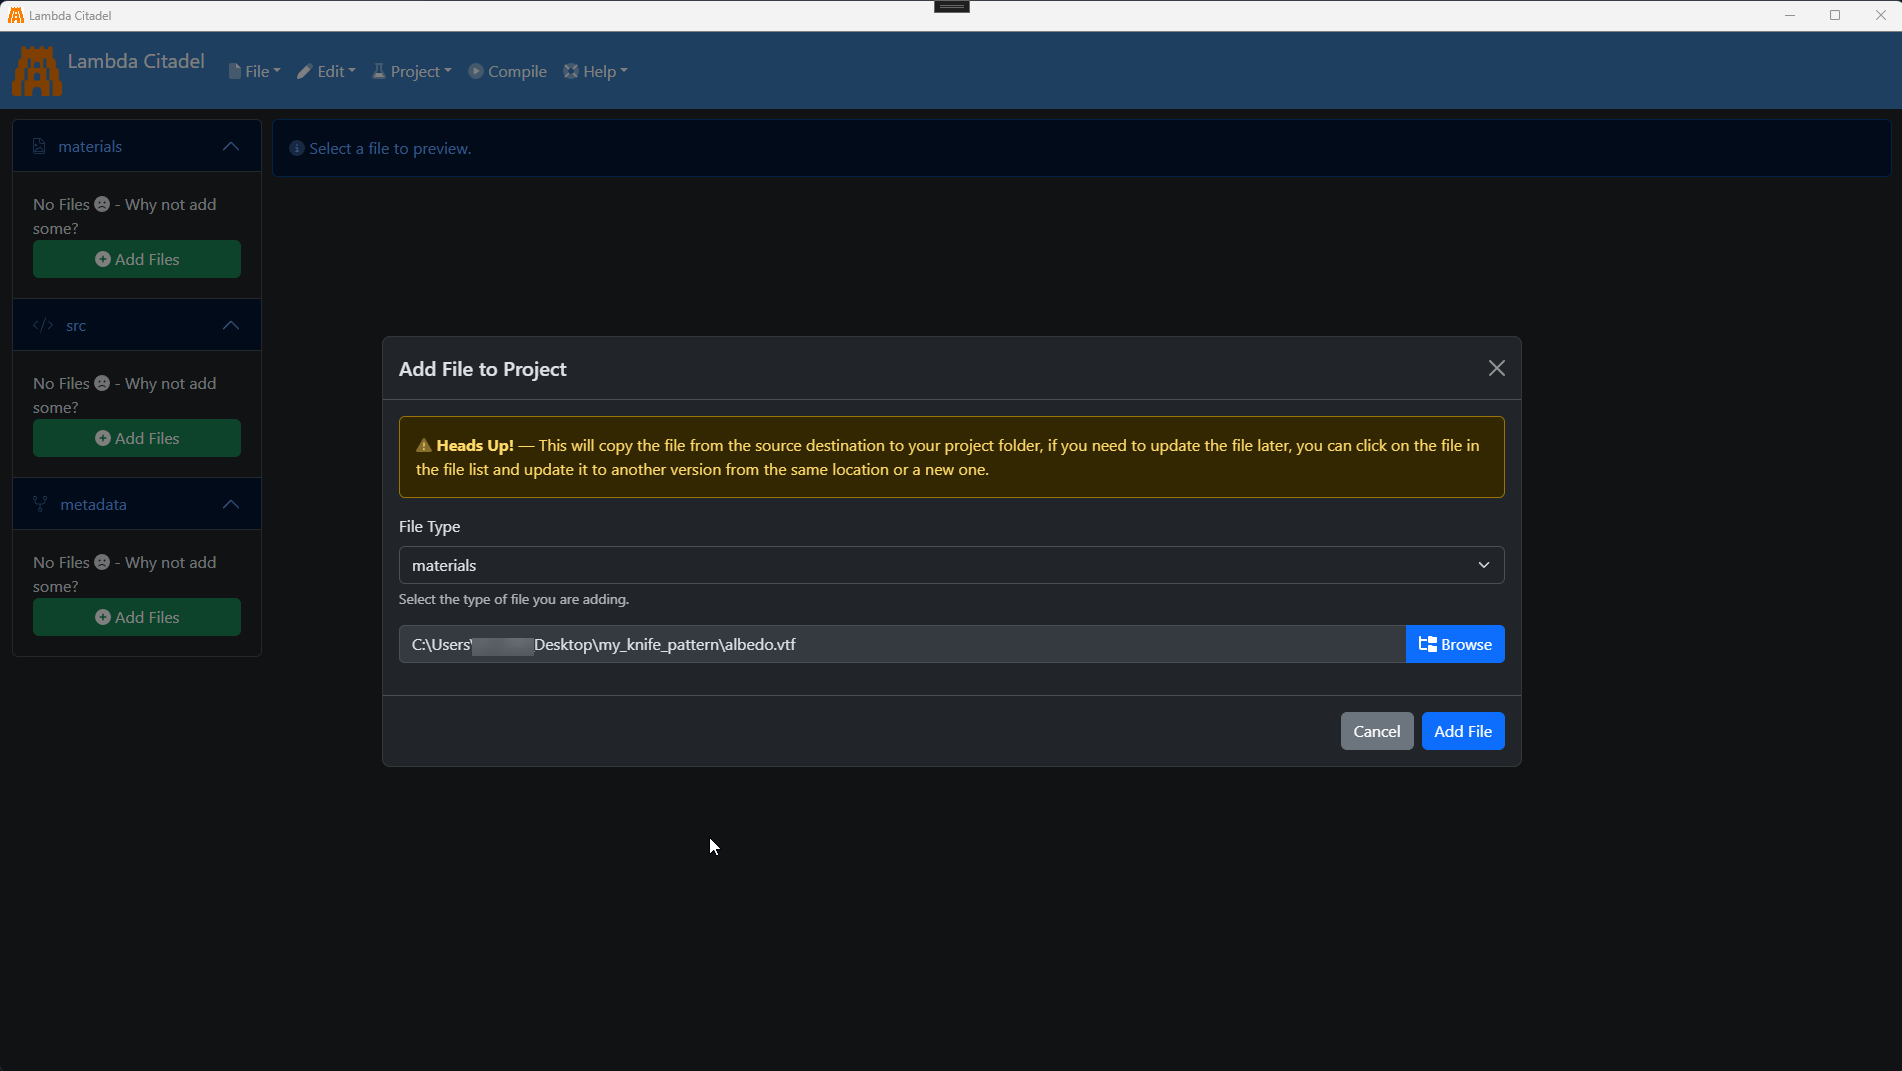The width and height of the screenshot is (1902, 1071).
Task: Click the Add File button
Action: [1462, 731]
